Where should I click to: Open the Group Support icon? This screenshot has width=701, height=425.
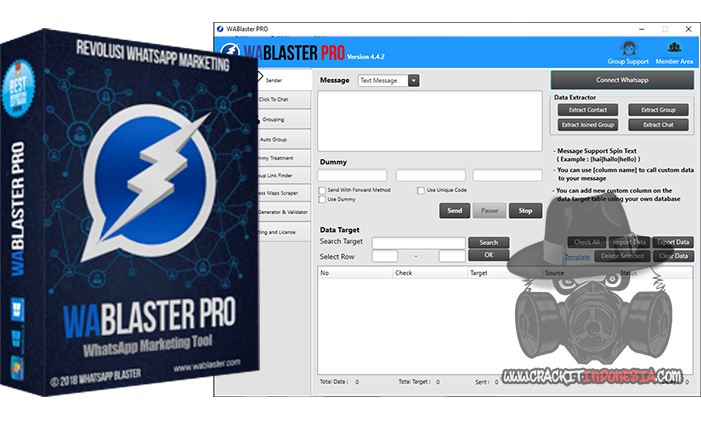point(628,51)
